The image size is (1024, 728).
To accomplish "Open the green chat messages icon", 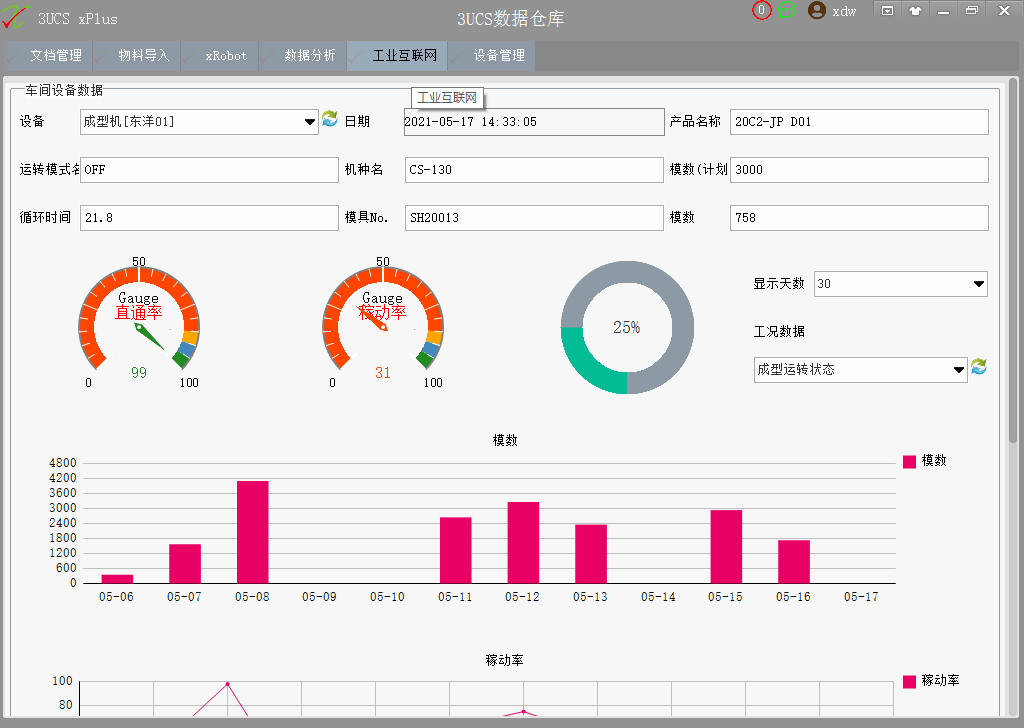I will pos(787,10).
